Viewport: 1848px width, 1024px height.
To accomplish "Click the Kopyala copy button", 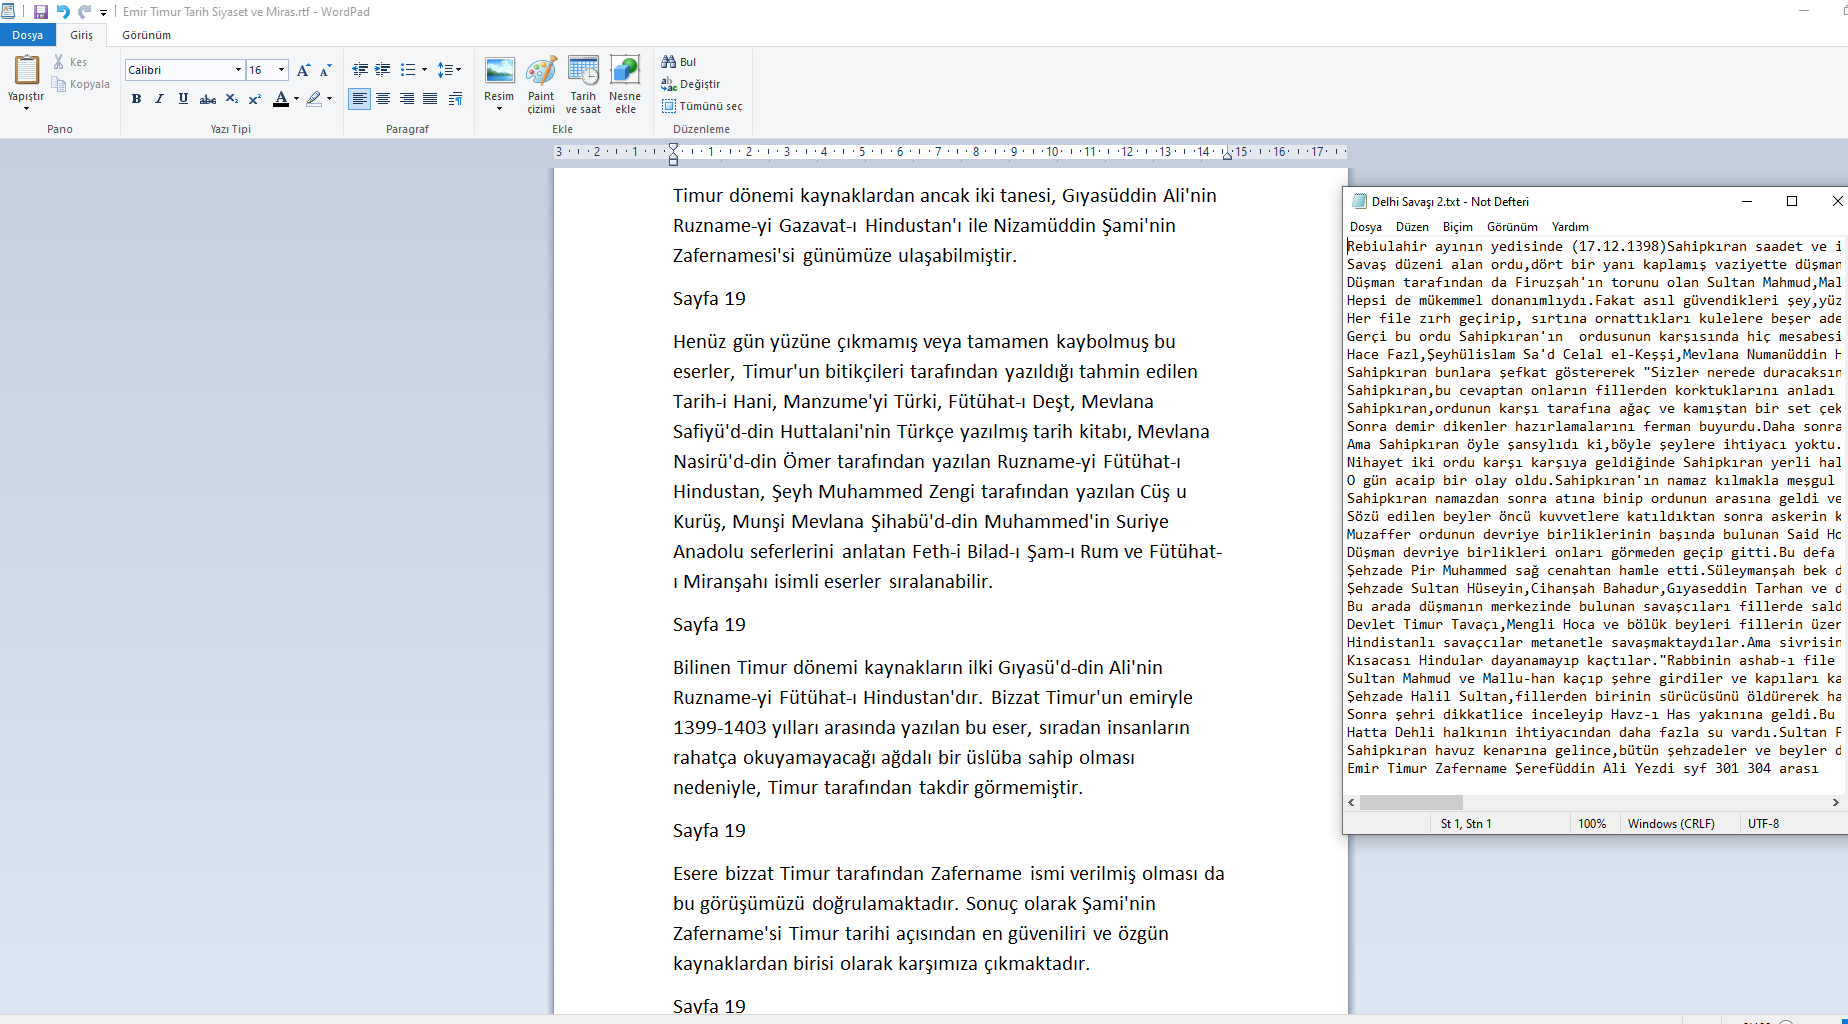I will pos(80,84).
